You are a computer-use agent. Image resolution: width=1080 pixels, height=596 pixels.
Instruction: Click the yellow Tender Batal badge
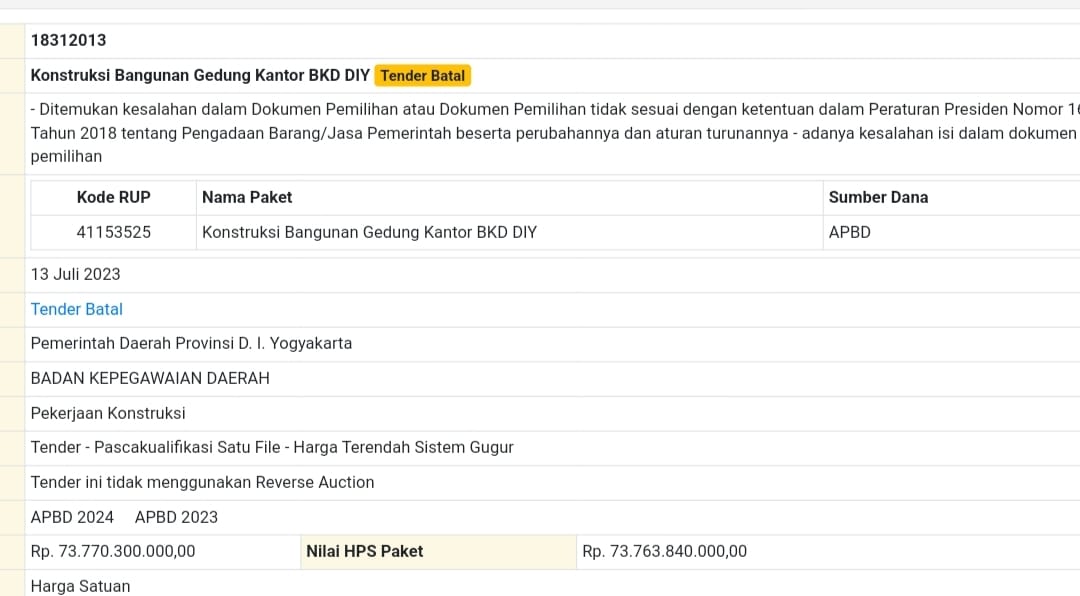click(x=423, y=75)
